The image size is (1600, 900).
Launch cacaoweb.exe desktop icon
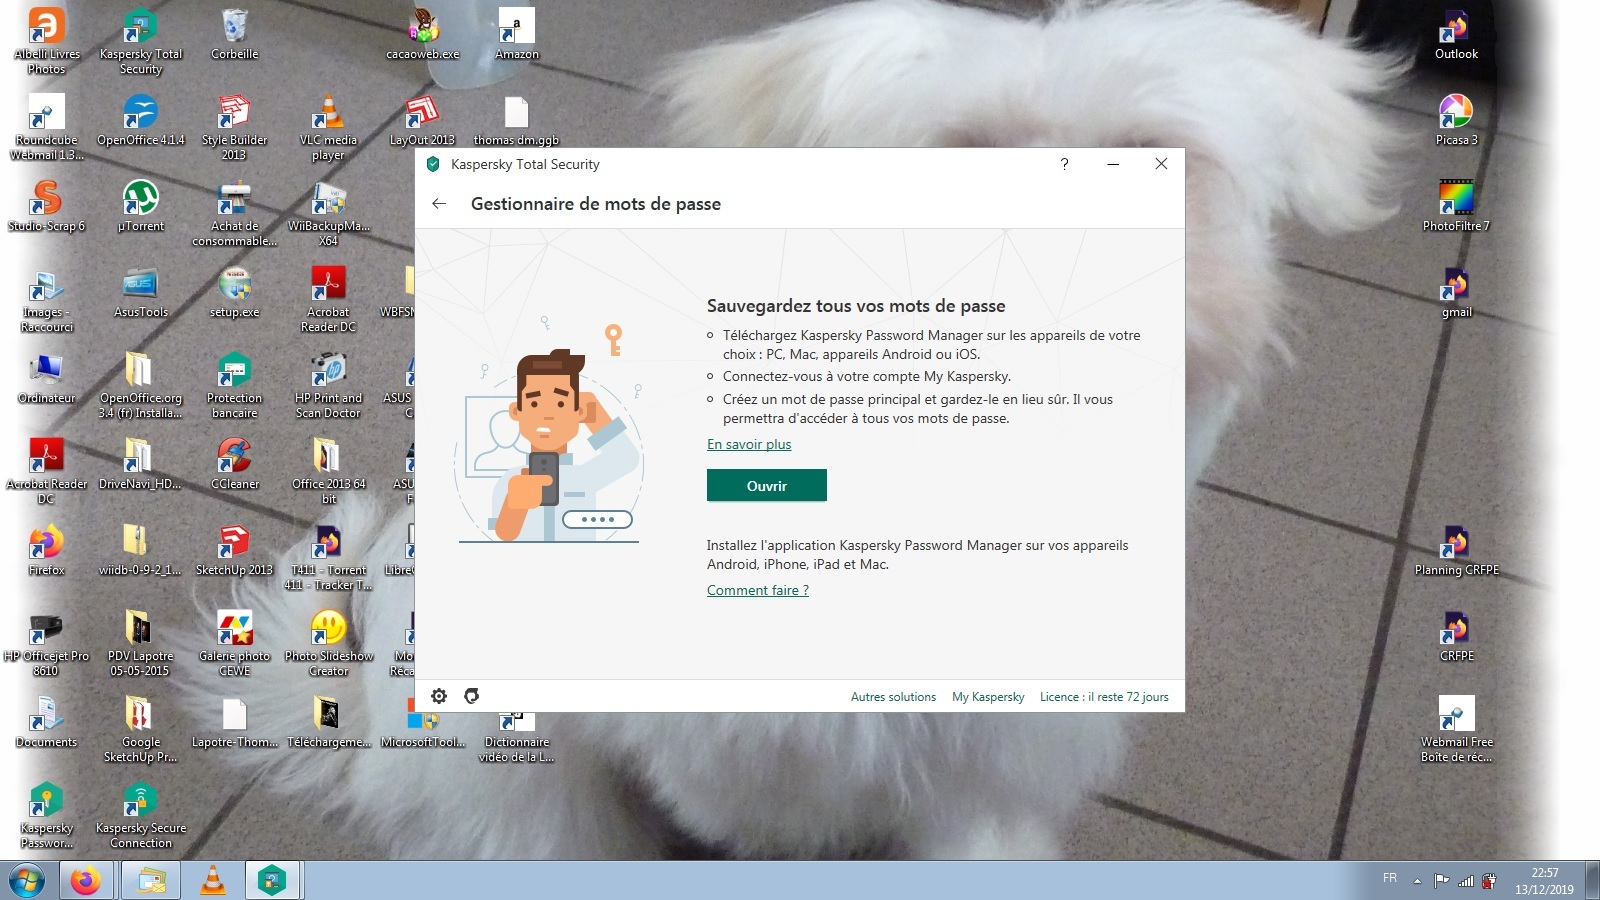pos(423,35)
